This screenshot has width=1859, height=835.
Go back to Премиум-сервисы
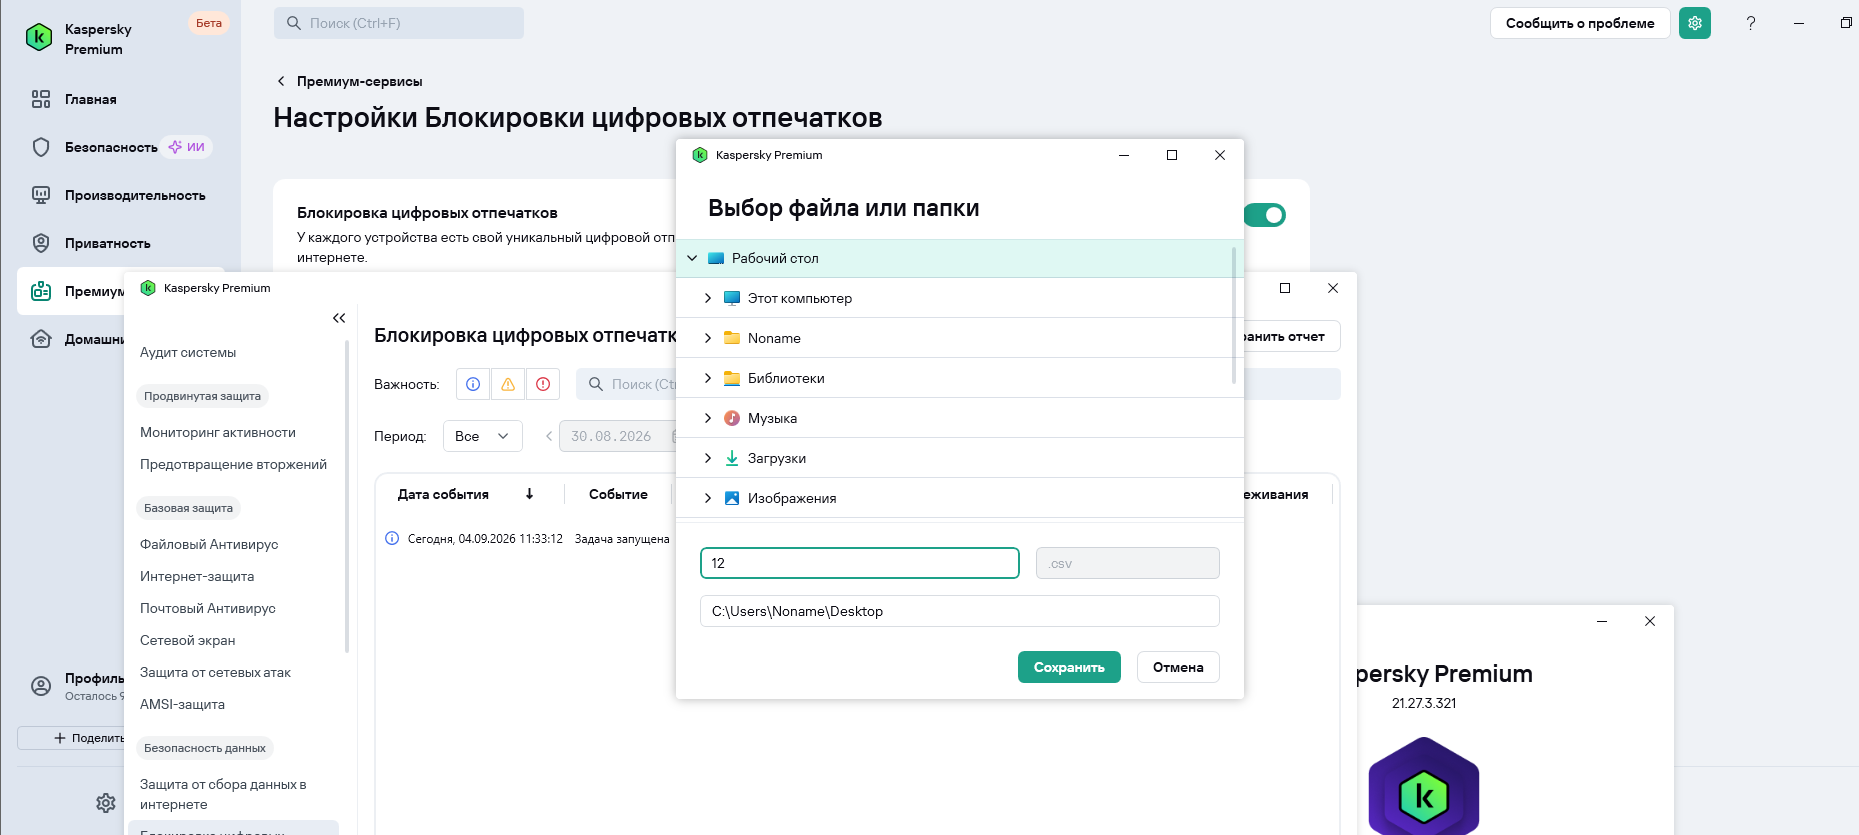point(350,81)
